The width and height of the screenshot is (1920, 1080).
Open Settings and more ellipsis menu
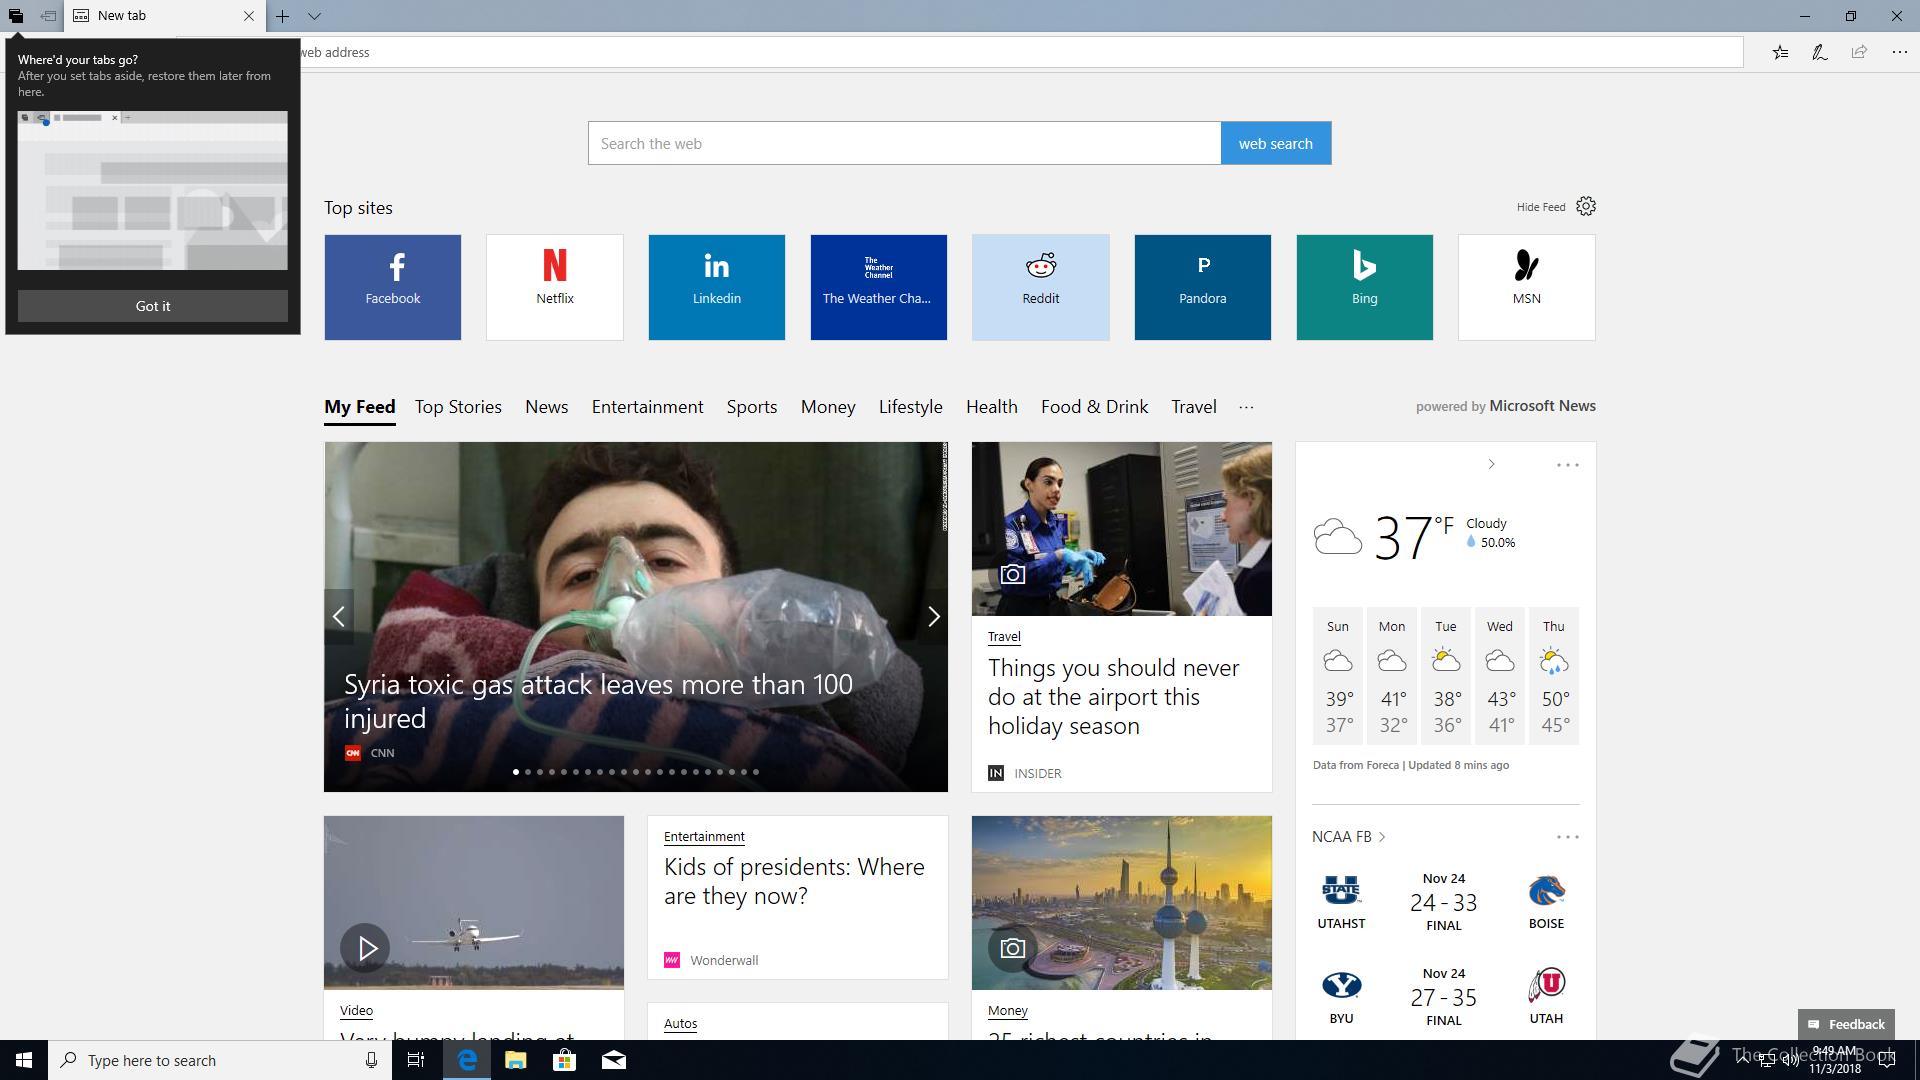click(x=1899, y=52)
